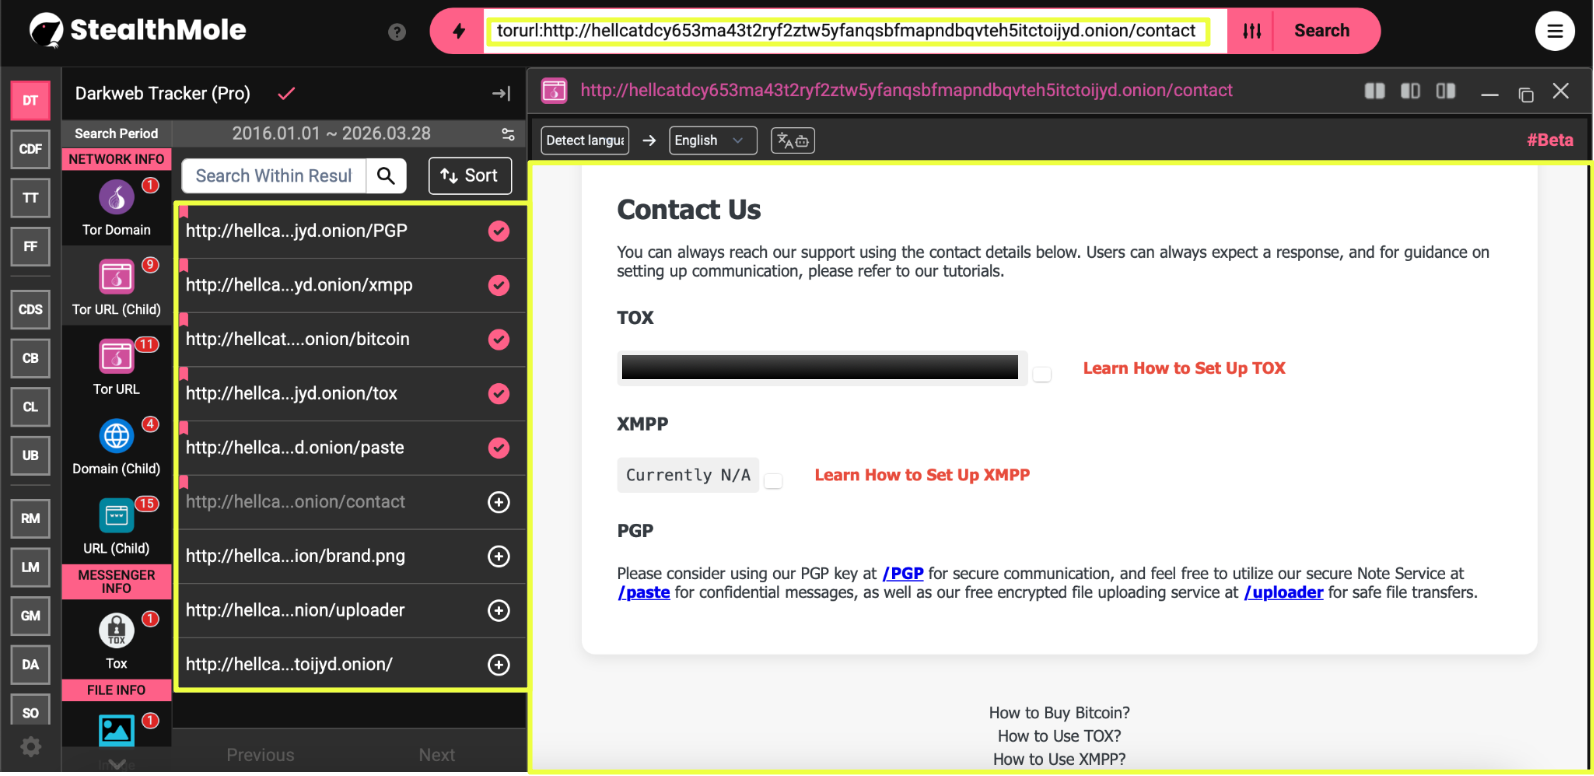The width and height of the screenshot is (1594, 776).
Task: Follow the Learn How to Set Up TOX link
Action: click(x=1183, y=368)
